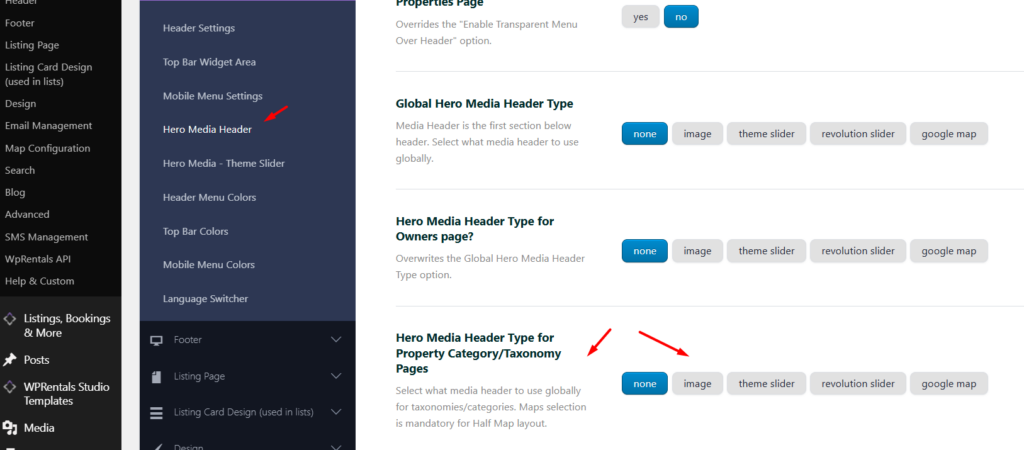The width and height of the screenshot is (1024, 450).
Task: Expand the Footer section chevron
Action: (x=336, y=340)
